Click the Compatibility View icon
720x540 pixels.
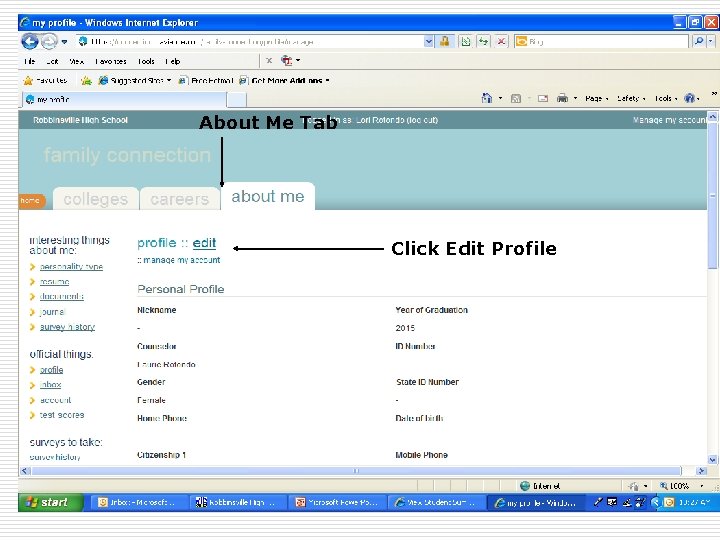coord(466,42)
